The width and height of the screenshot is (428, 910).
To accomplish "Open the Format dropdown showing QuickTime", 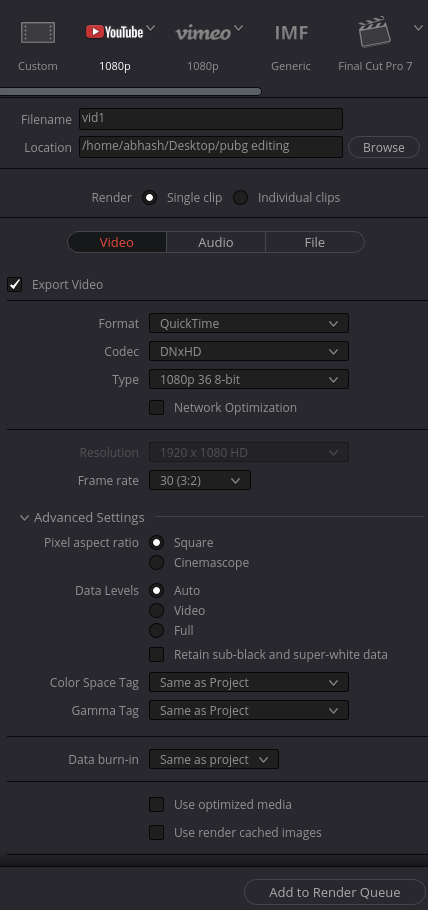I will click(249, 323).
